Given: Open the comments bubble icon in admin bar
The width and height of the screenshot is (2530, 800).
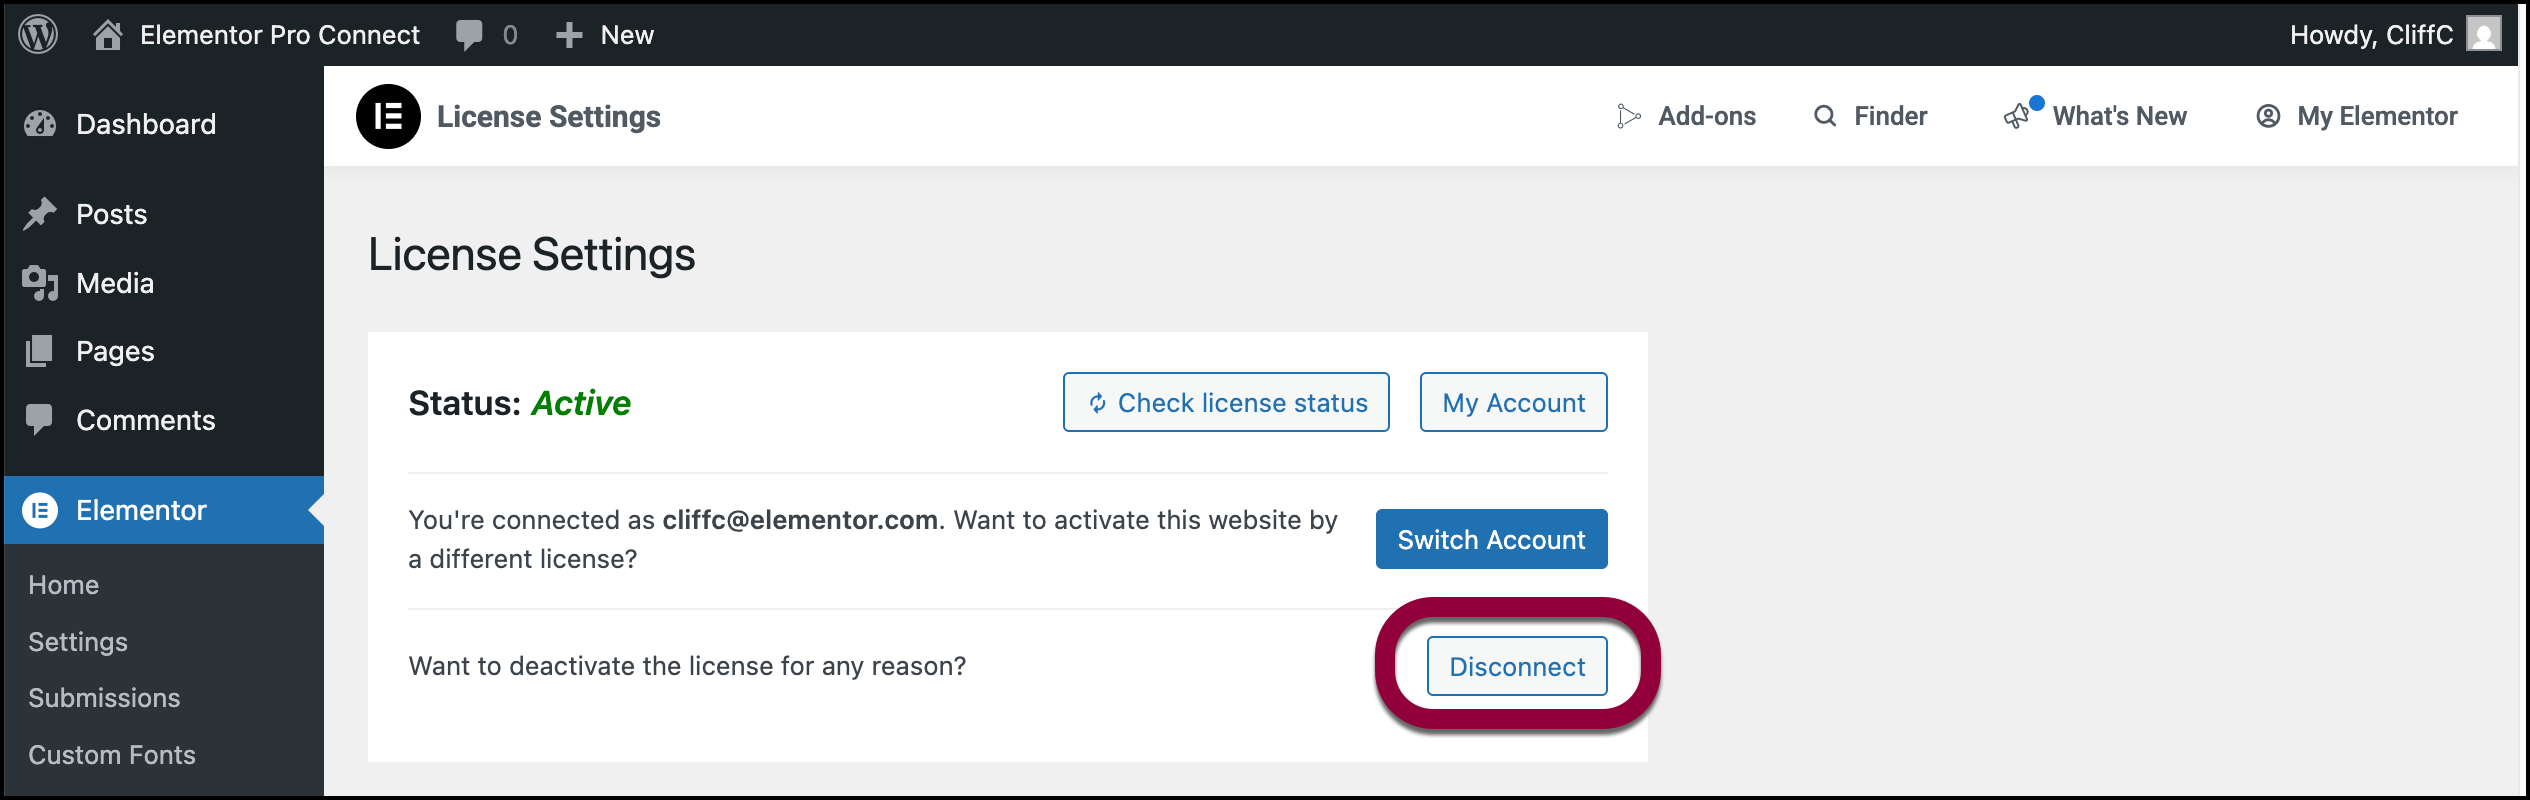Looking at the screenshot, I should coord(468,35).
